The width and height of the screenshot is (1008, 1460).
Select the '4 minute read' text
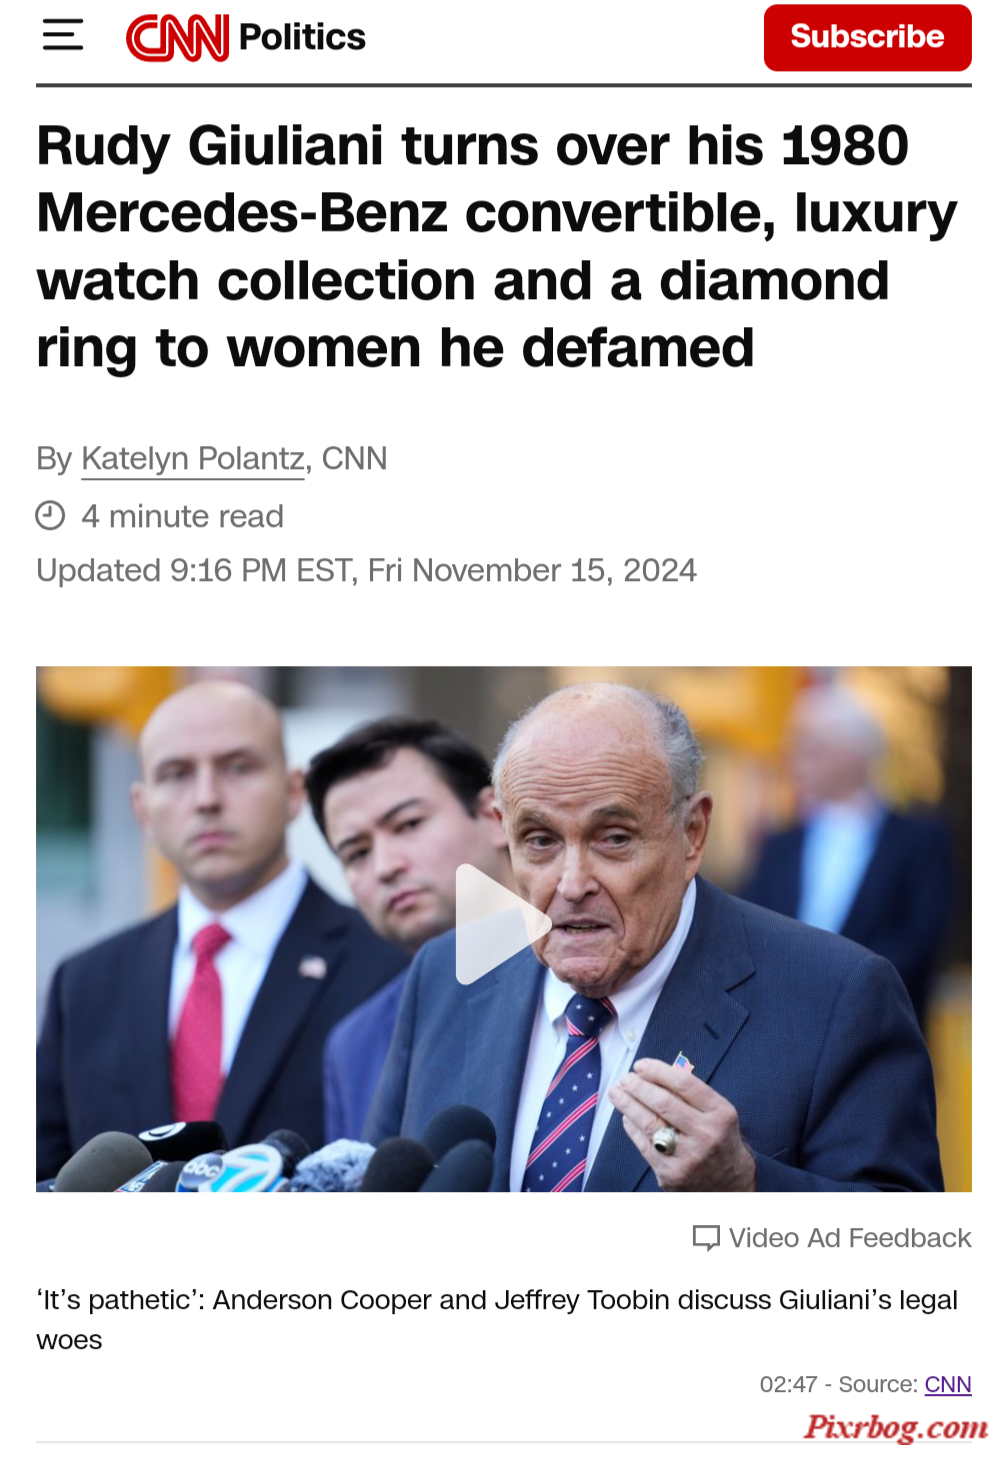[x=183, y=516]
